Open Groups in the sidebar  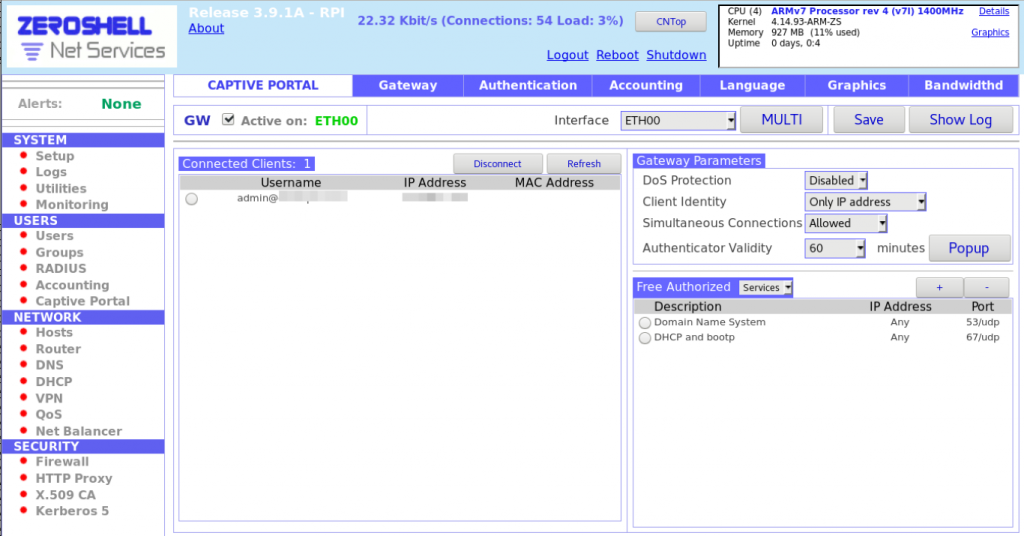pos(59,252)
